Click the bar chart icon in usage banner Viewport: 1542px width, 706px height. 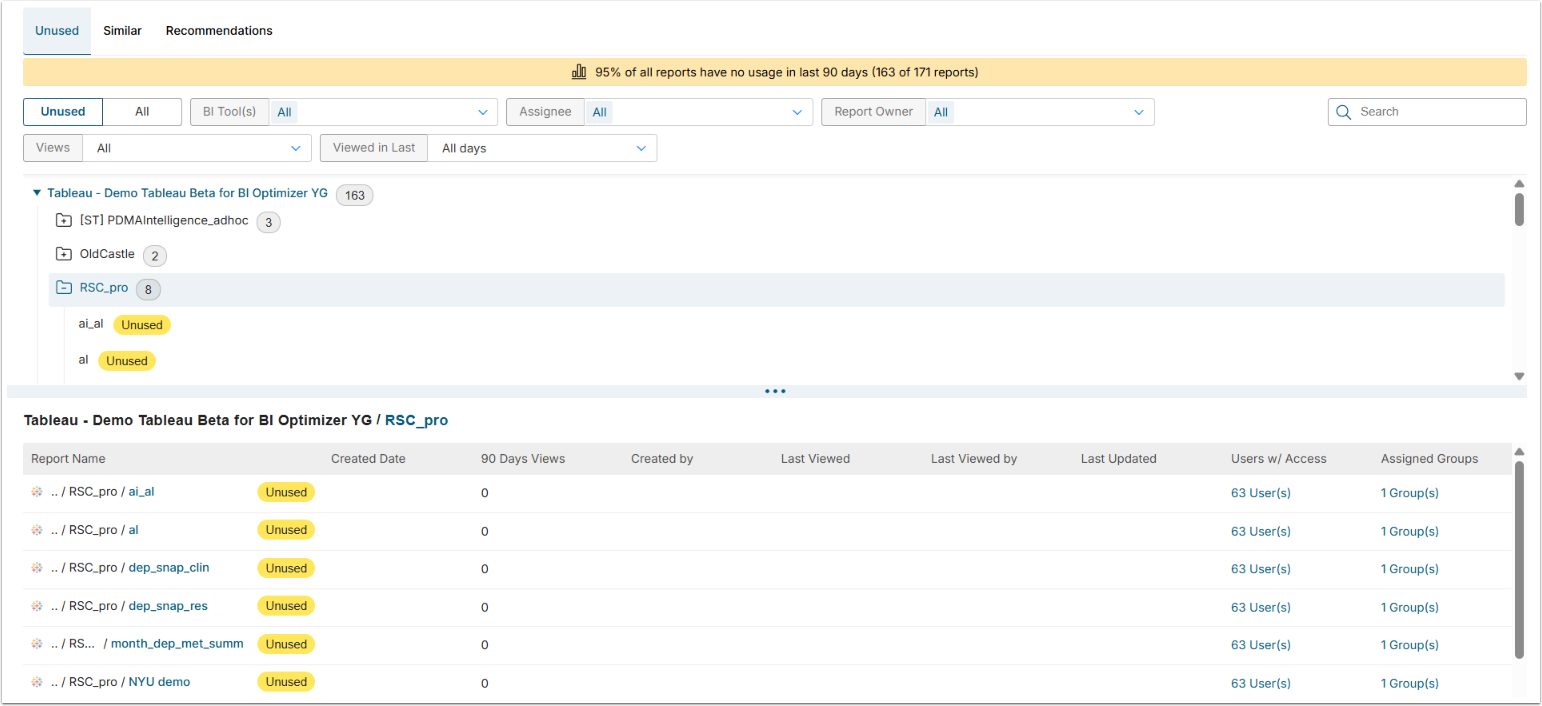click(x=579, y=72)
